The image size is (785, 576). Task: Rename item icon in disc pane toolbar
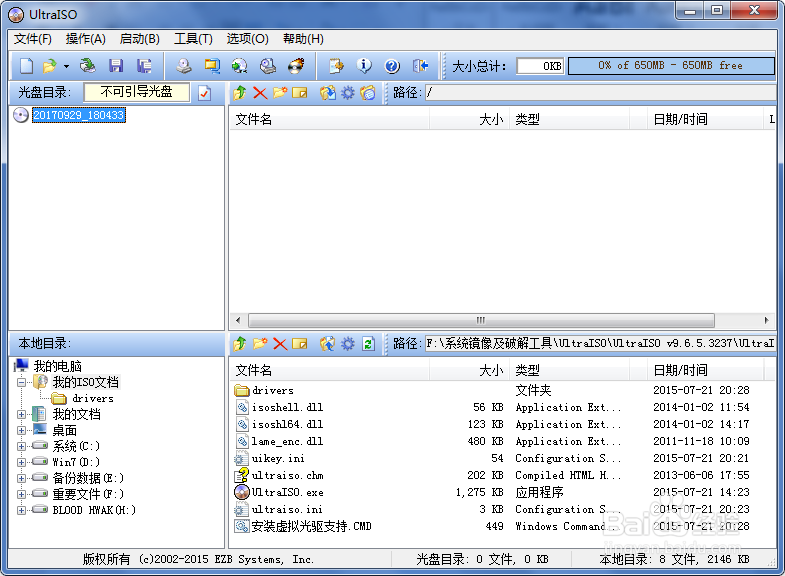[x=300, y=93]
